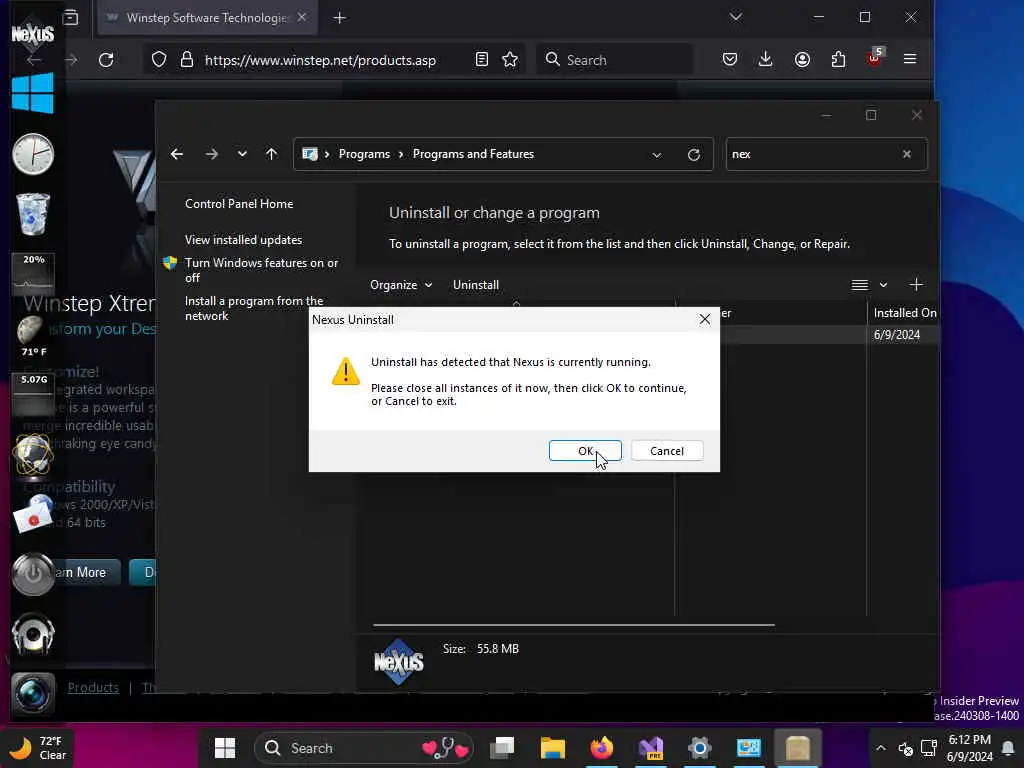Open the email envelope dock icon
The width and height of the screenshot is (1024, 768).
pyautogui.click(x=33, y=515)
